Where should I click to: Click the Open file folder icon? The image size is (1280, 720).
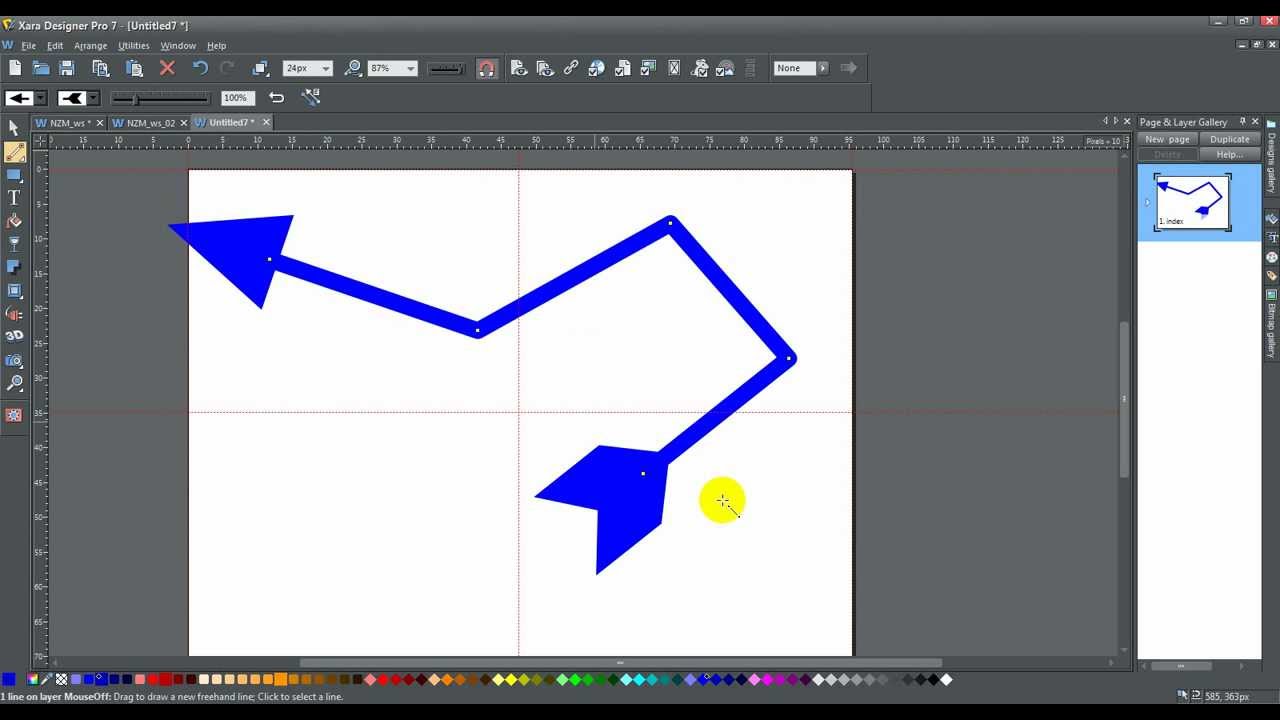pyautogui.click(x=41, y=68)
